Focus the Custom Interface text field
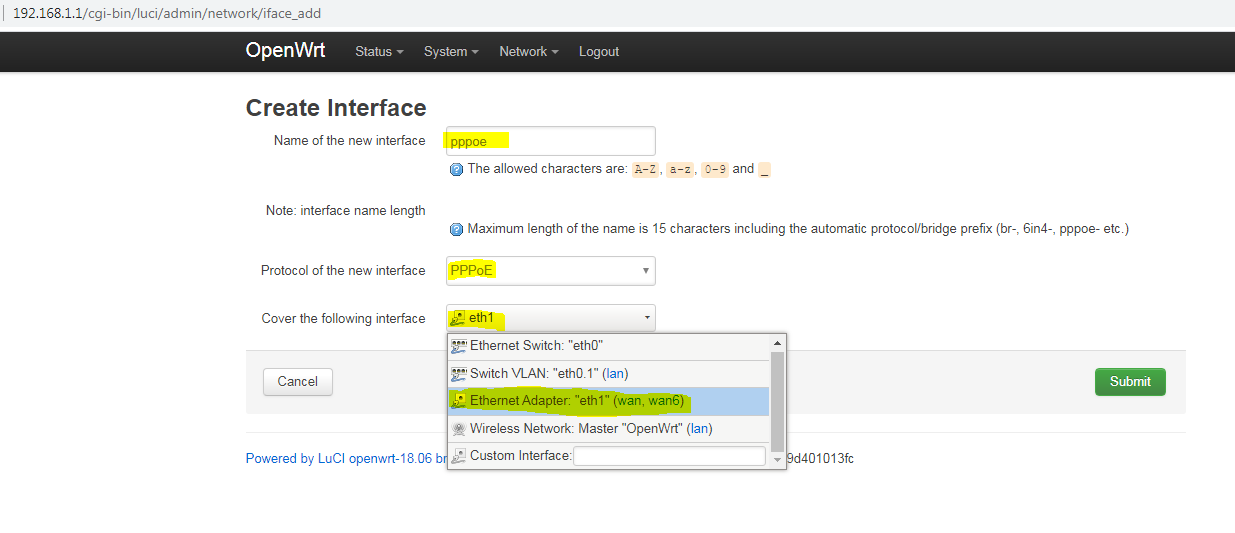This screenshot has height=533, width=1235. pos(669,456)
